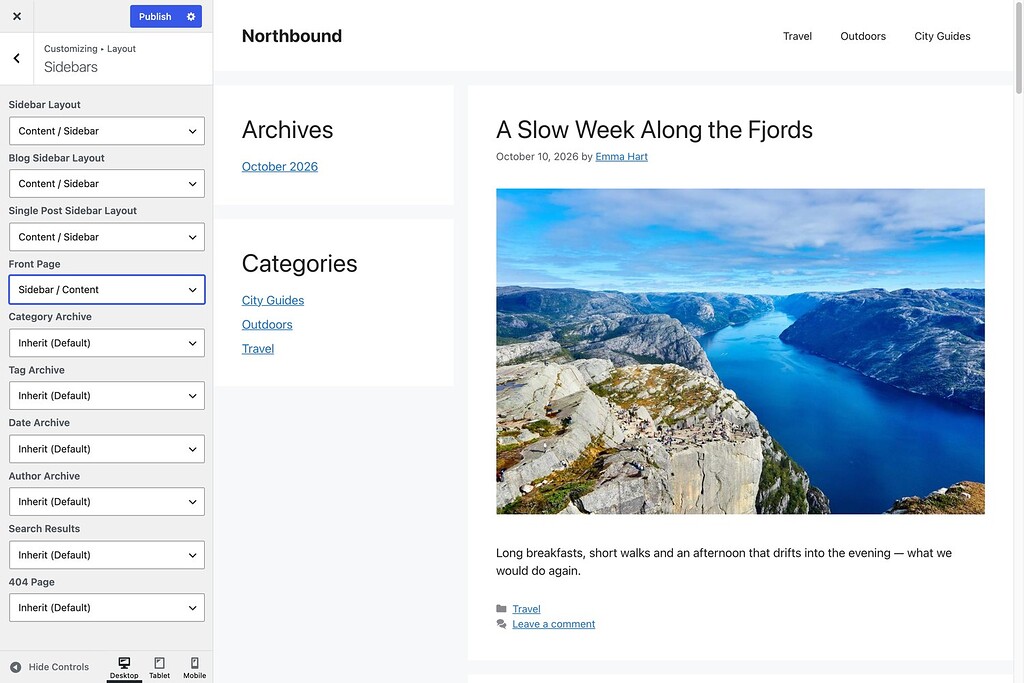The width and height of the screenshot is (1024, 683).
Task: Click the Customizing Layout breadcrumb text
Action: (89, 48)
